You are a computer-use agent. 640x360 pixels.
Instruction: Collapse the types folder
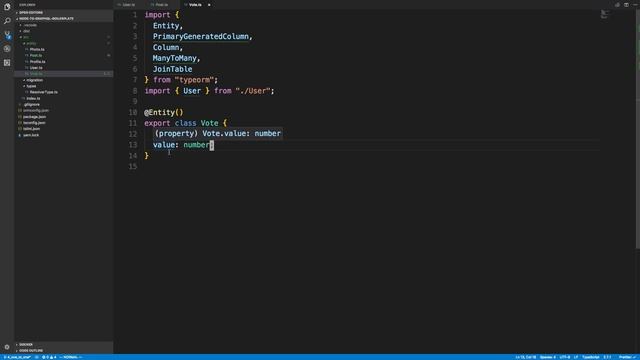(x=31, y=86)
